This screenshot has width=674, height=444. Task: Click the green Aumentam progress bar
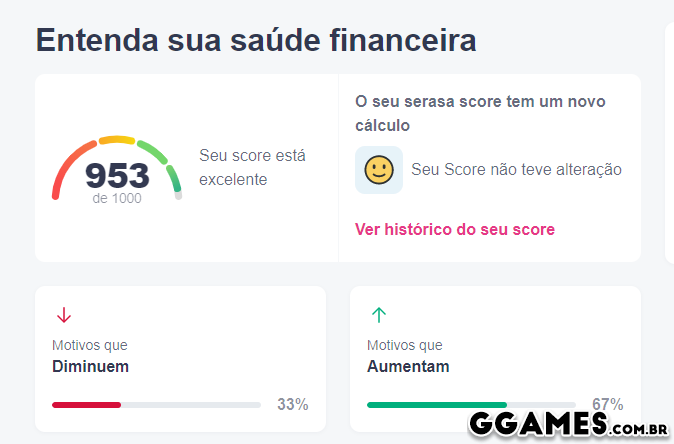[436, 405]
